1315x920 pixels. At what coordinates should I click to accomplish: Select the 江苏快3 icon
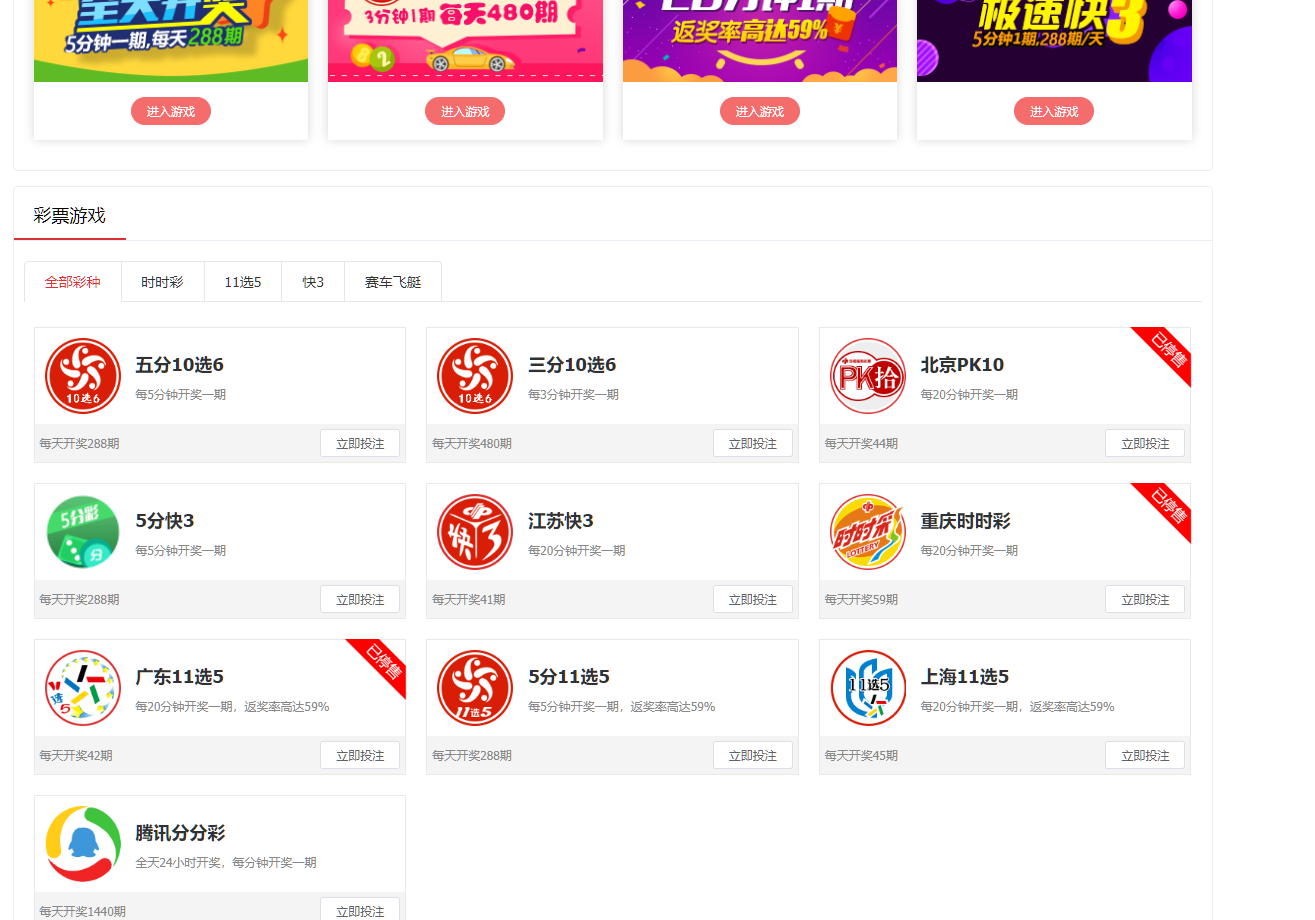(x=475, y=531)
